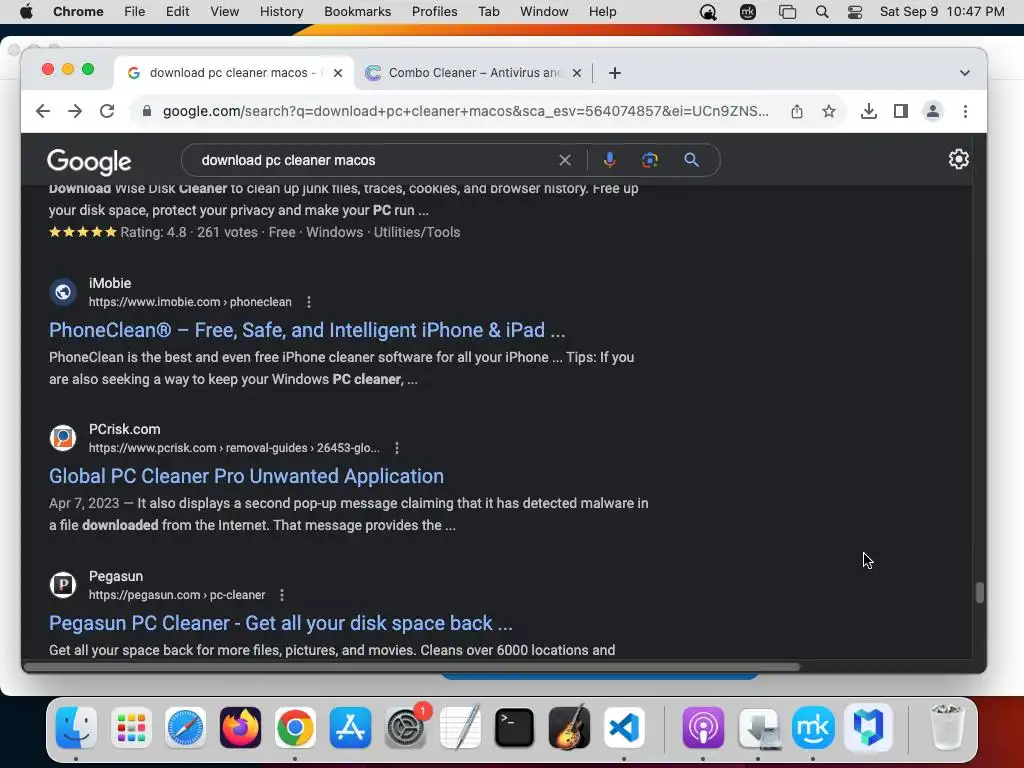Search by image with the Lens icon
Viewport: 1024px width, 768px height.
point(650,160)
